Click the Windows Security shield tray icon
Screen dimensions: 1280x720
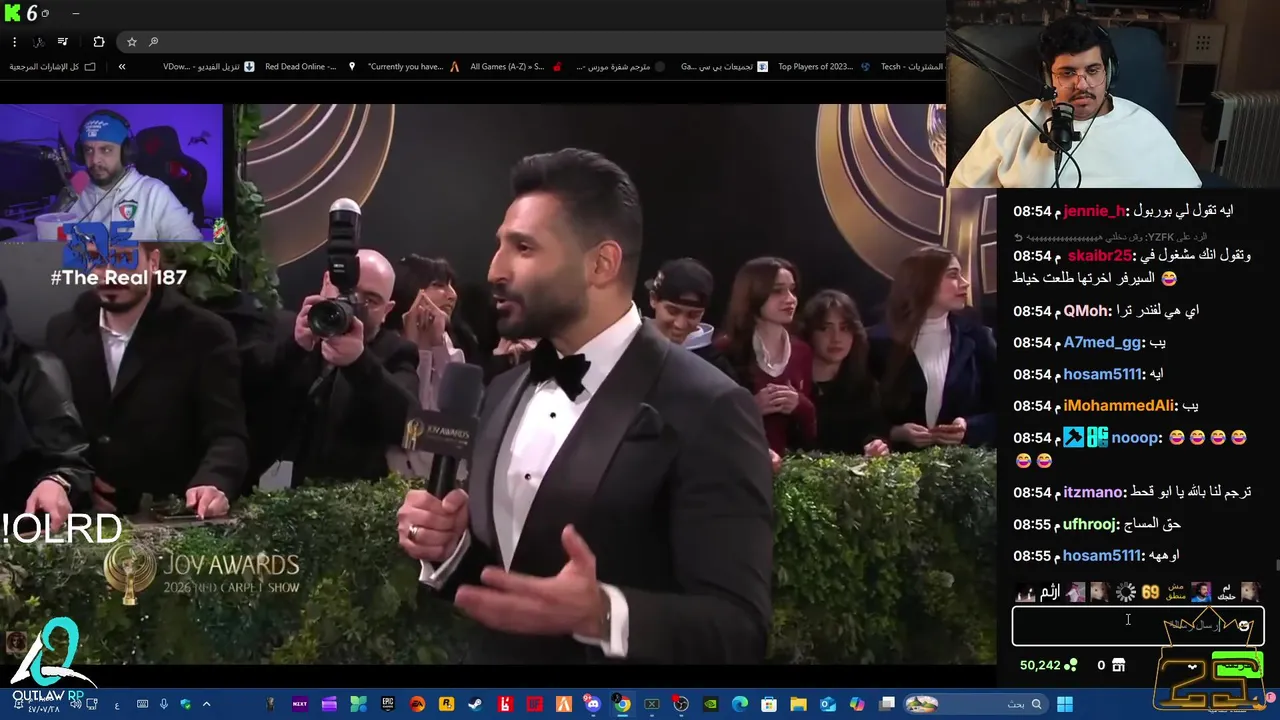click(x=186, y=704)
